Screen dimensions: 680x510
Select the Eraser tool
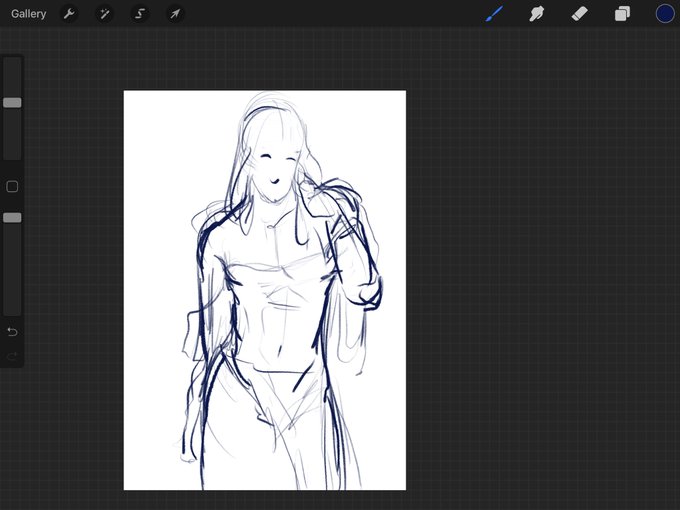click(579, 14)
